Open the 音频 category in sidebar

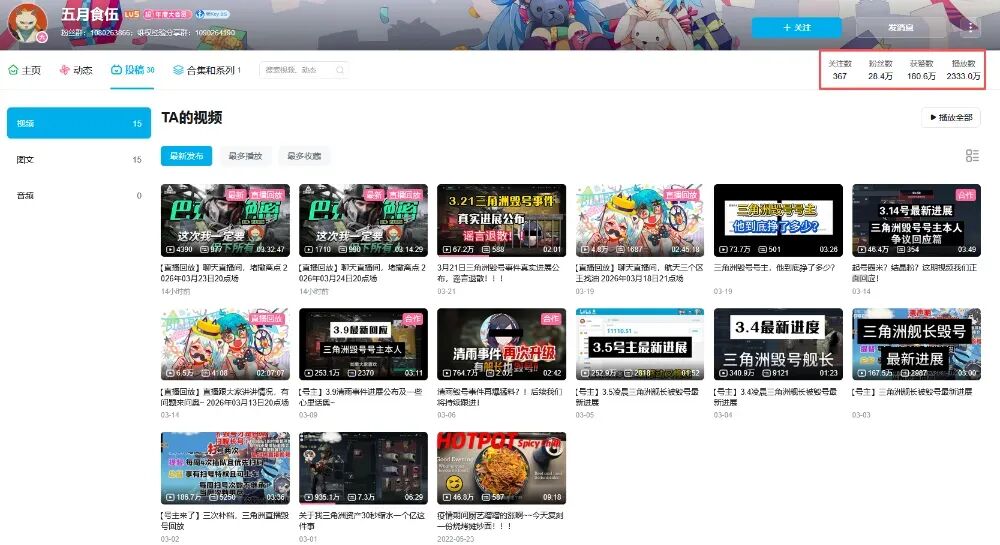point(78,195)
